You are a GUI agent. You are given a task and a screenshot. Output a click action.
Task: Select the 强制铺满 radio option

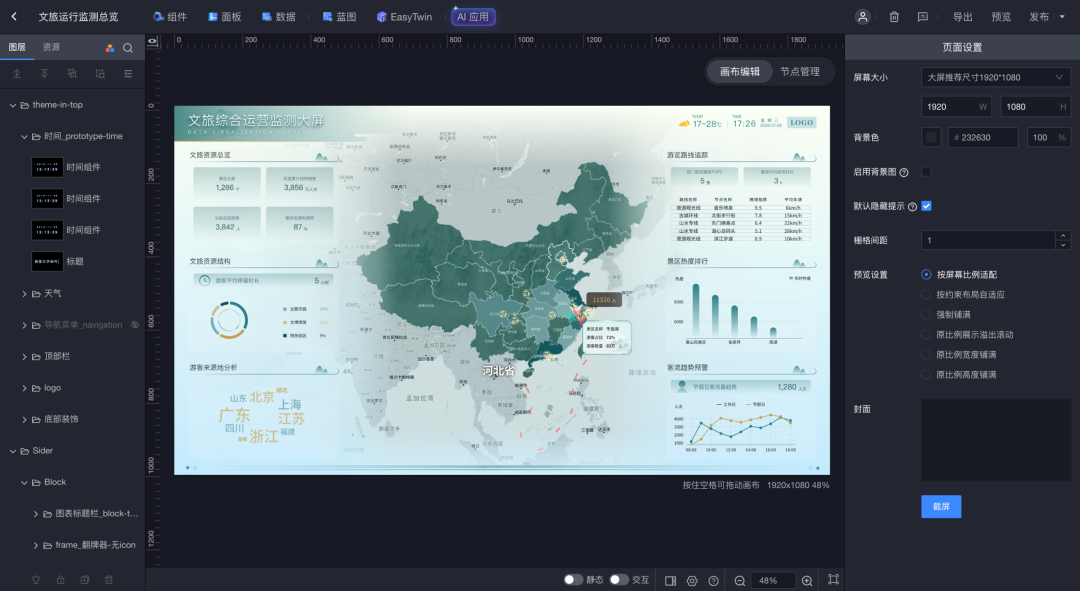pyautogui.click(x=926, y=314)
